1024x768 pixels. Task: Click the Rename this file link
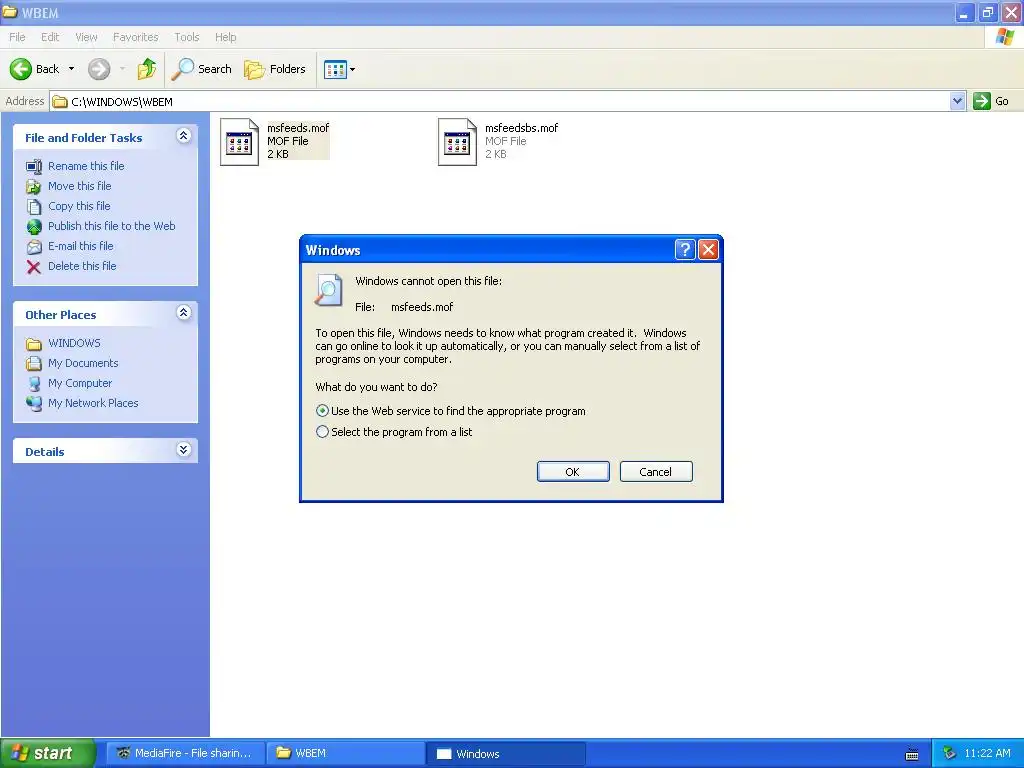coord(86,167)
